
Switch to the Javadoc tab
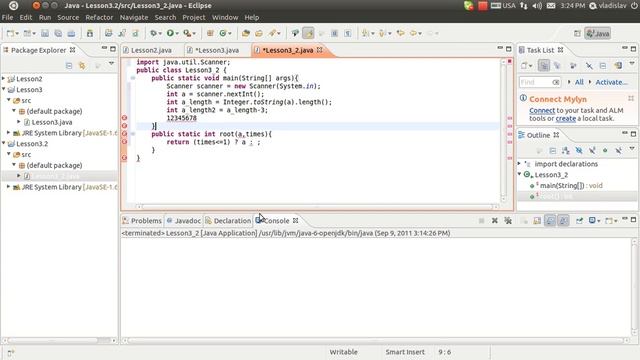(184, 220)
